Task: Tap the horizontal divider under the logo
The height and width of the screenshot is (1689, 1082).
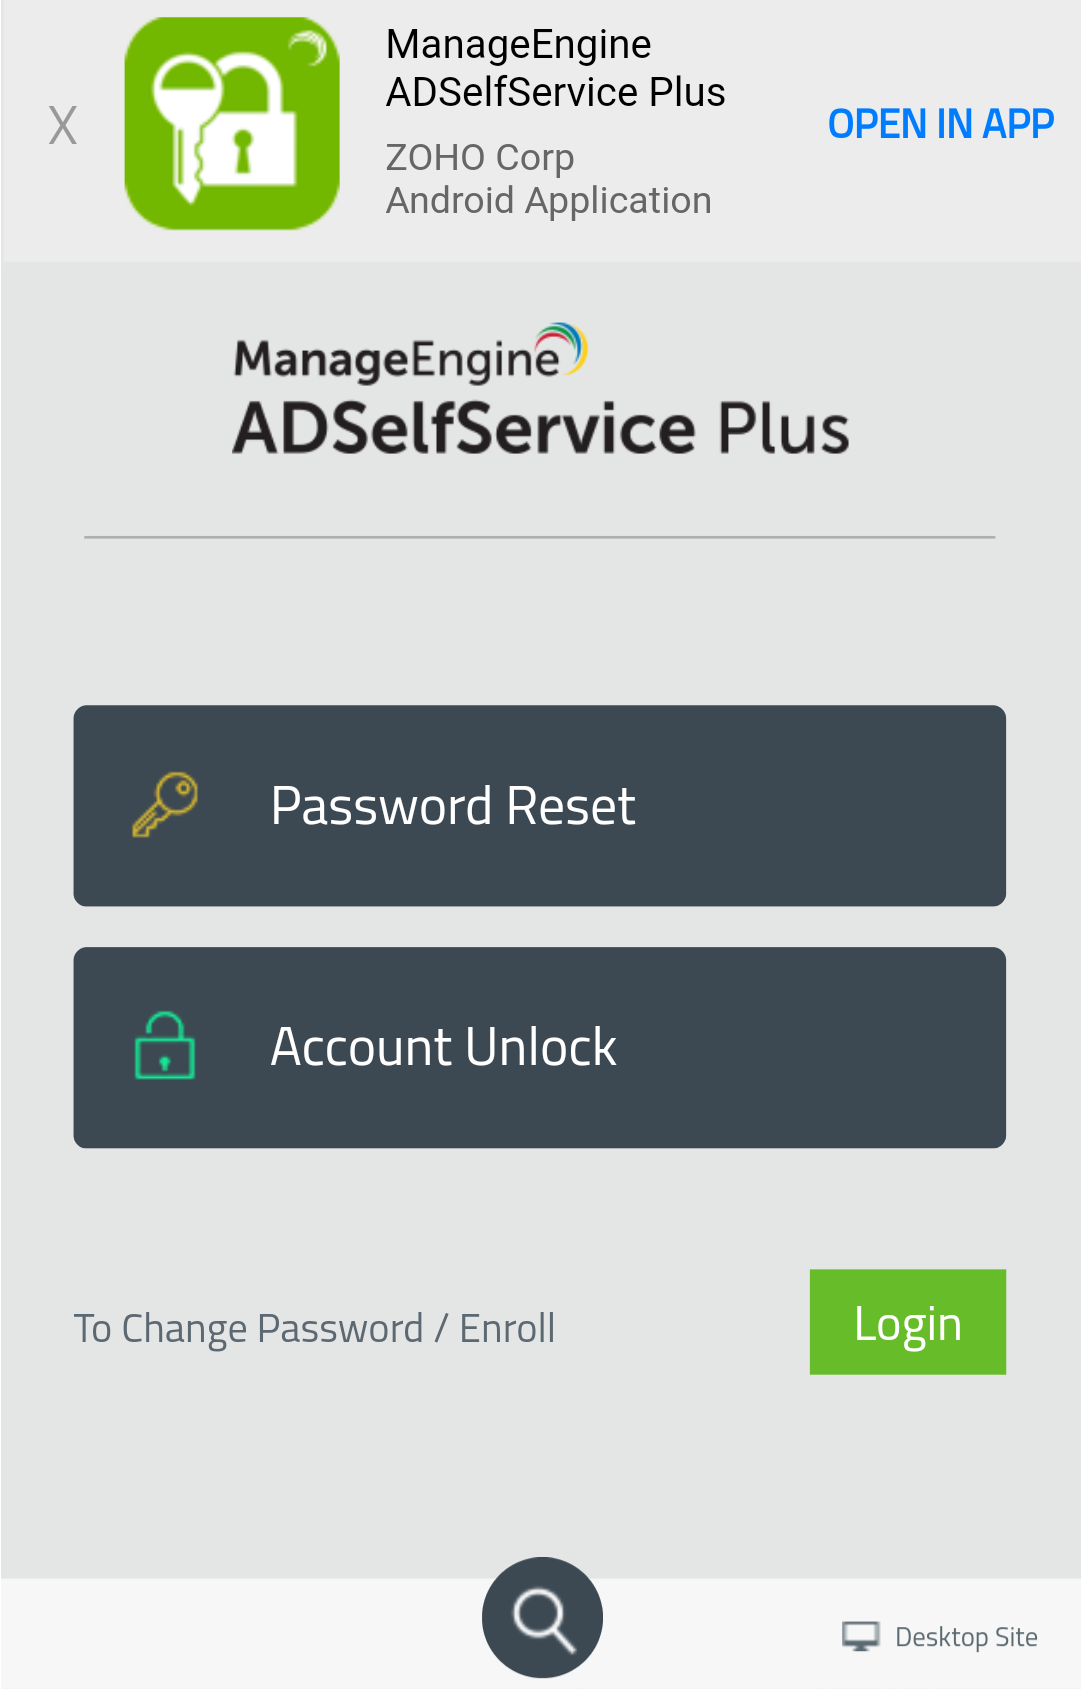Action: point(540,536)
